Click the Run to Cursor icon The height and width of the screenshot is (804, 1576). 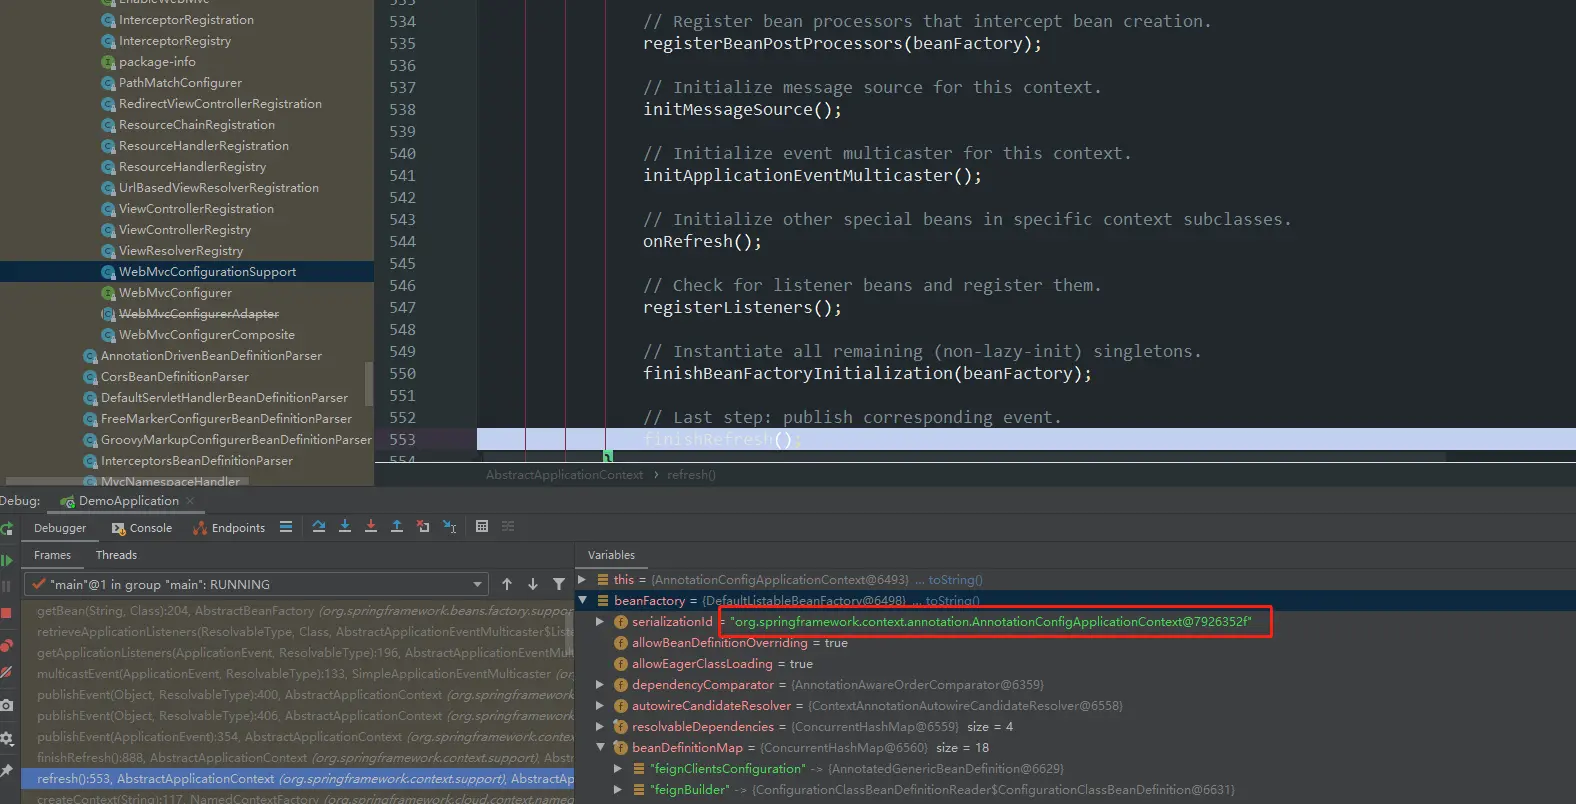449,526
